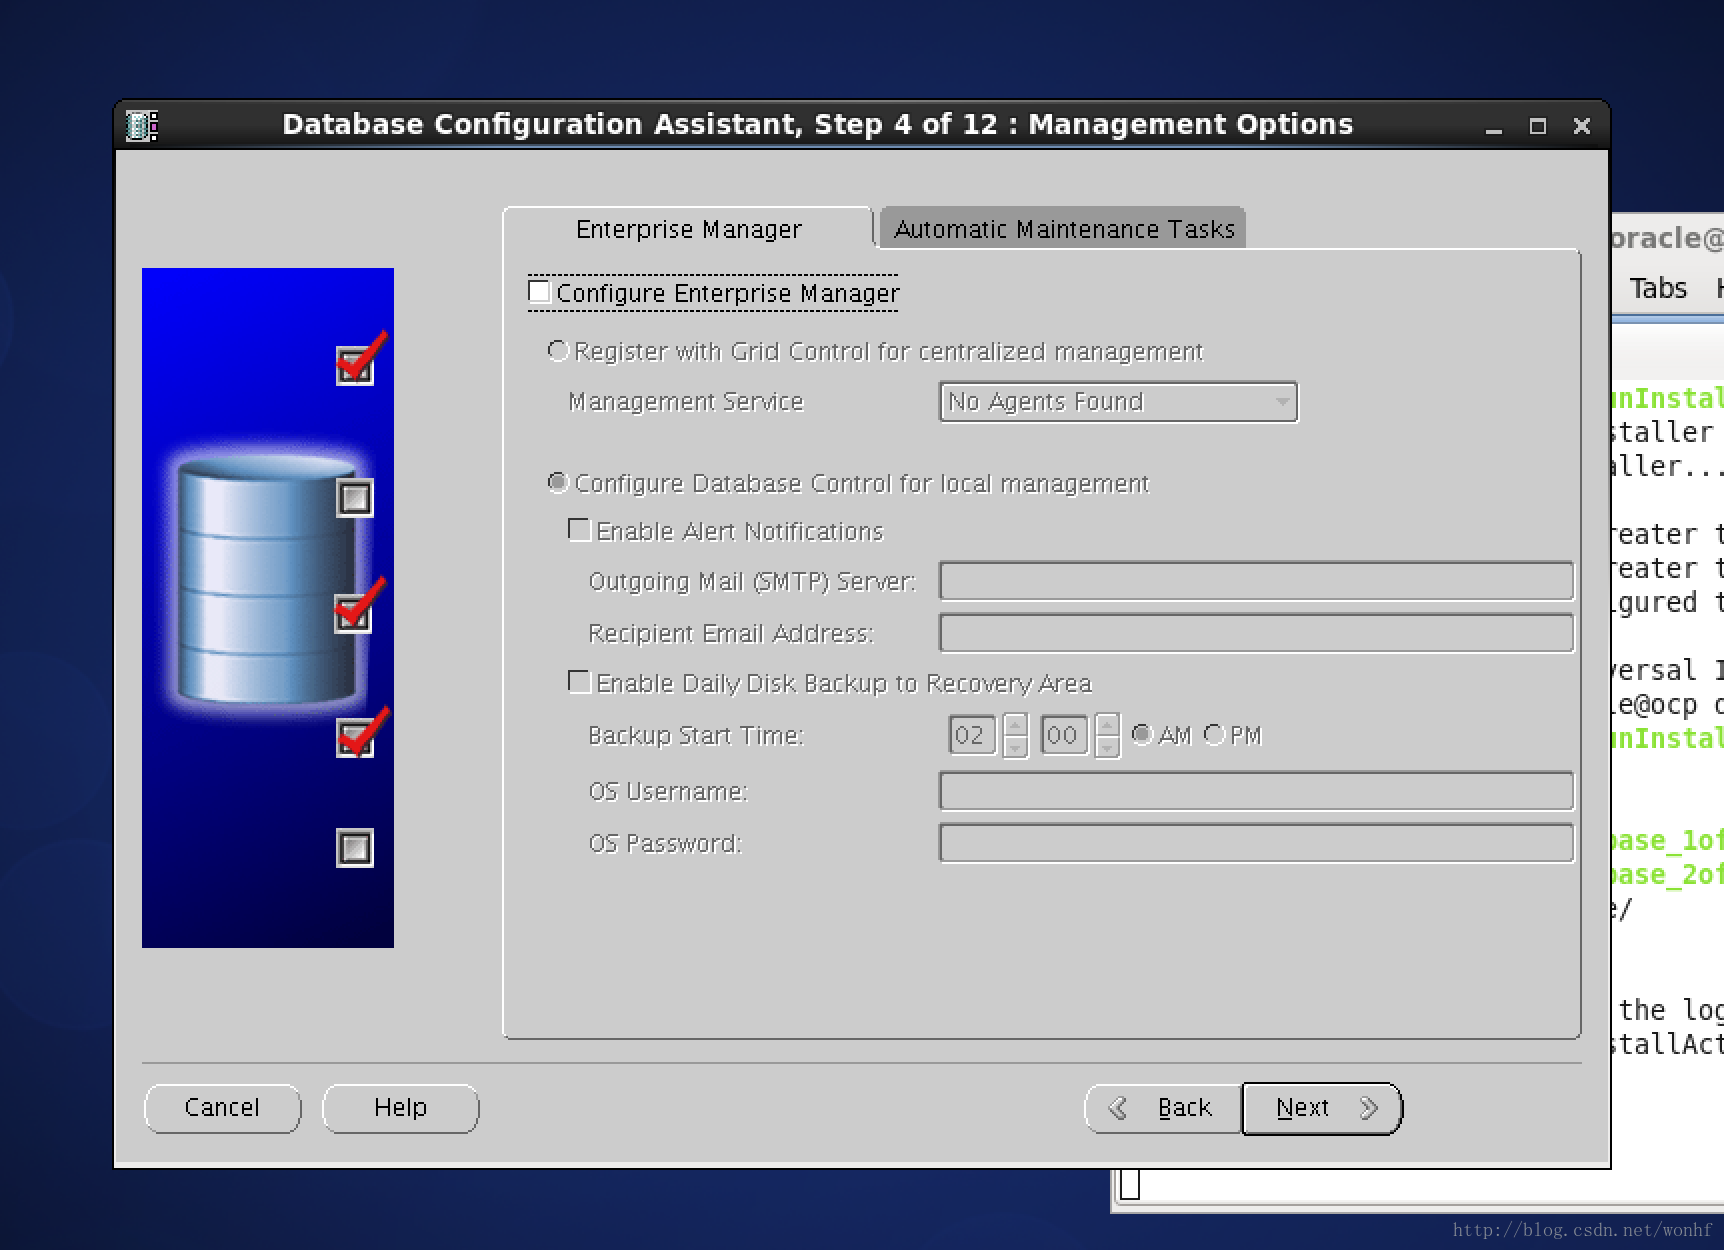Image resolution: width=1724 pixels, height=1250 pixels.
Task: Click the OS Username input field
Action: click(x=1256, y=791)
